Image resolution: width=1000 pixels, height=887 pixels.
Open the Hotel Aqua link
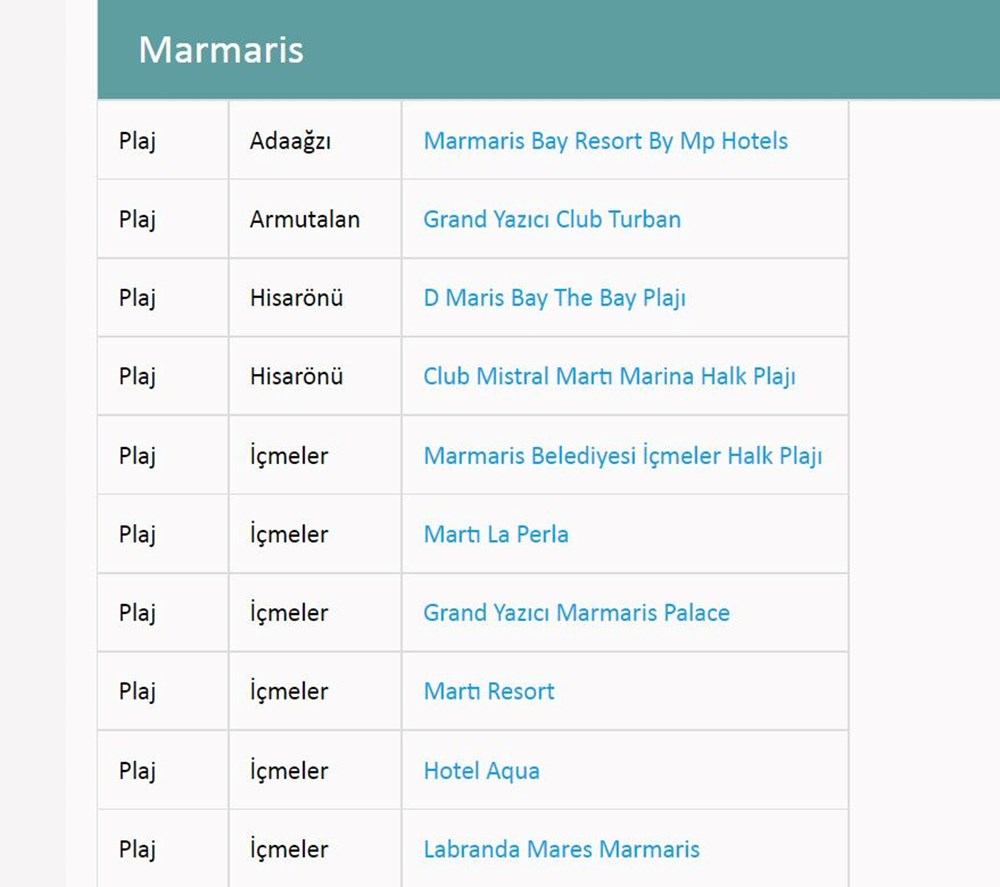coord(481,771)
